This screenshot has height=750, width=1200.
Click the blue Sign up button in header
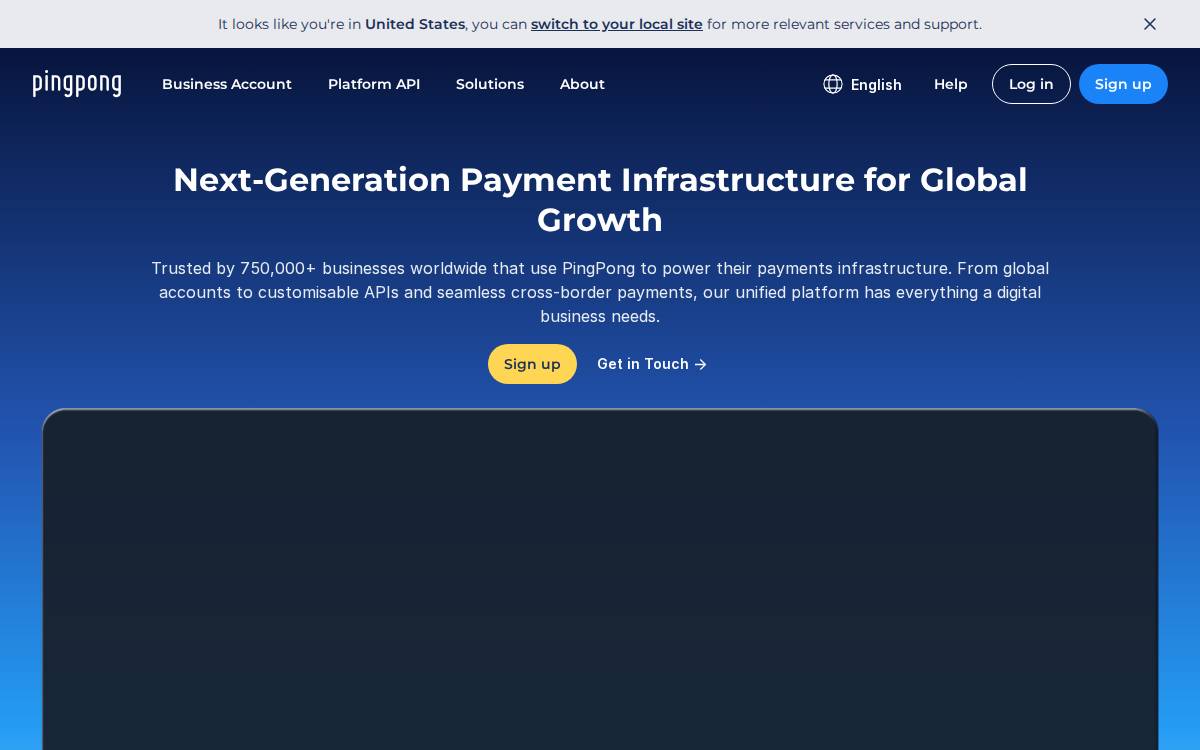click(1123, 84)
